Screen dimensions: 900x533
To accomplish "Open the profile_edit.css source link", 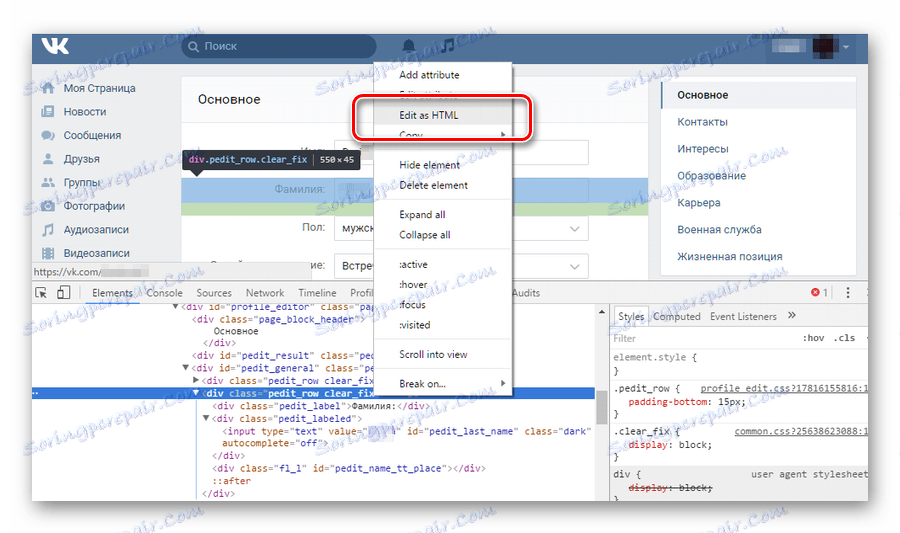I will 783,388.
